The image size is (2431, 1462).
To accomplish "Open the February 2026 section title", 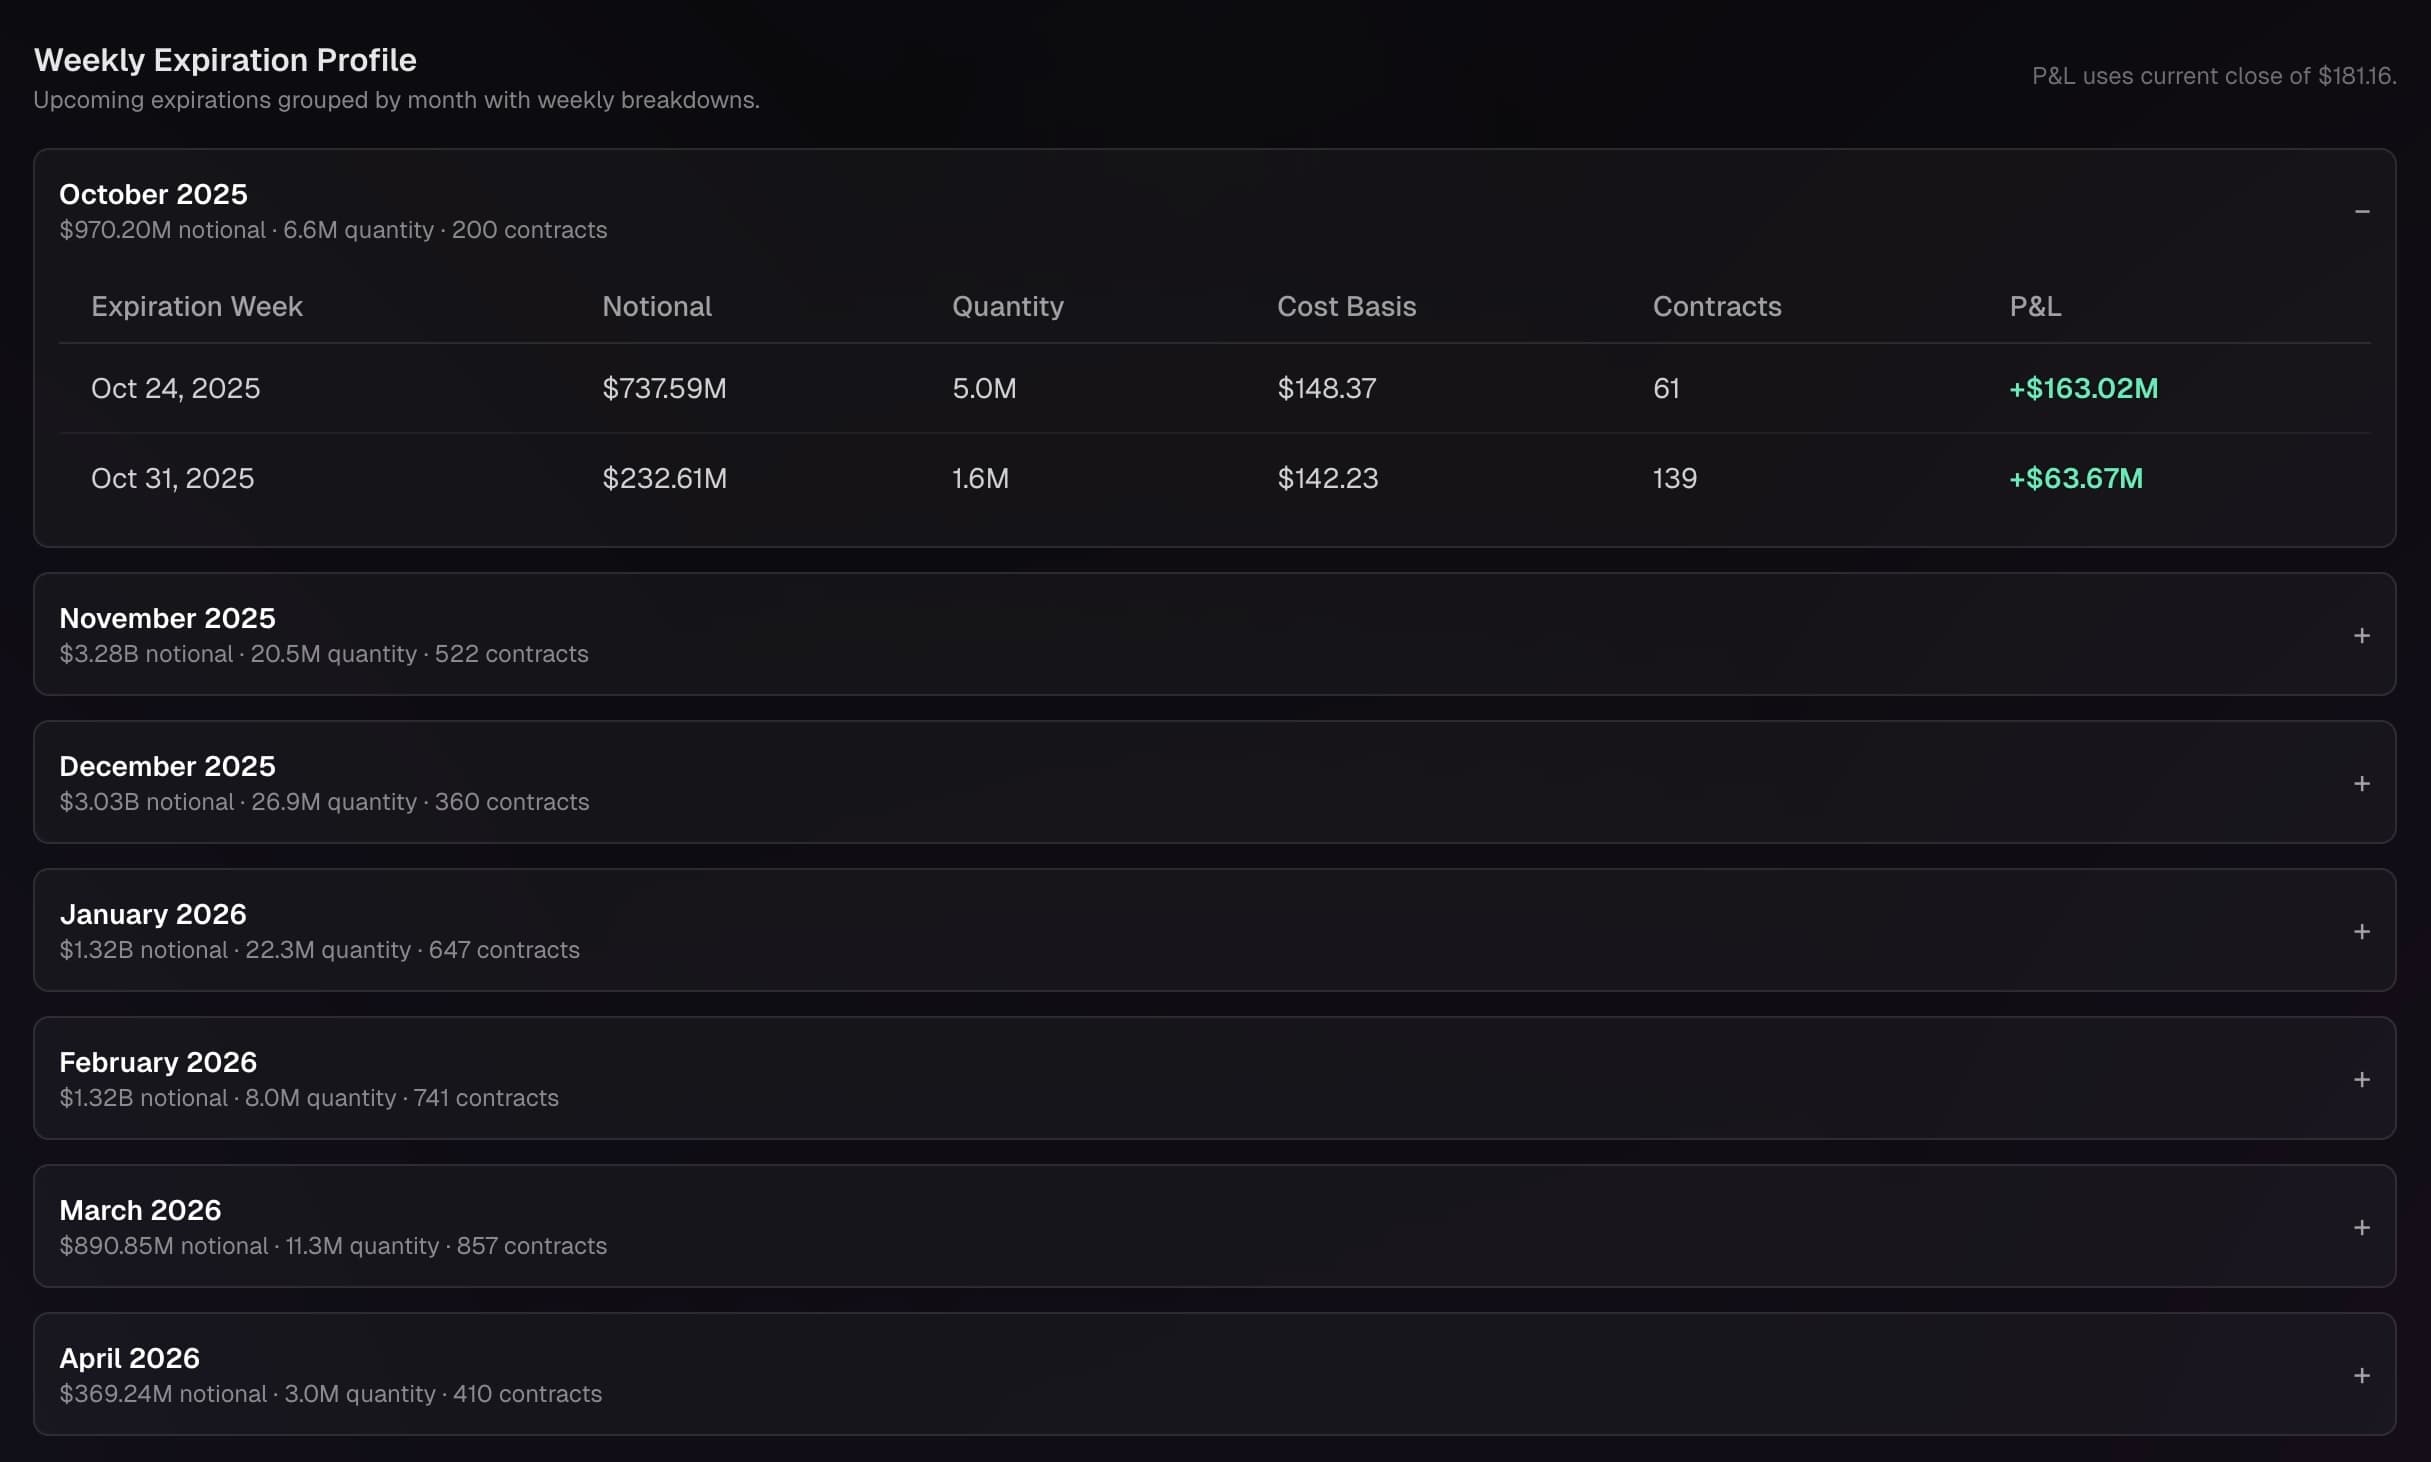I will [158, 1062].
